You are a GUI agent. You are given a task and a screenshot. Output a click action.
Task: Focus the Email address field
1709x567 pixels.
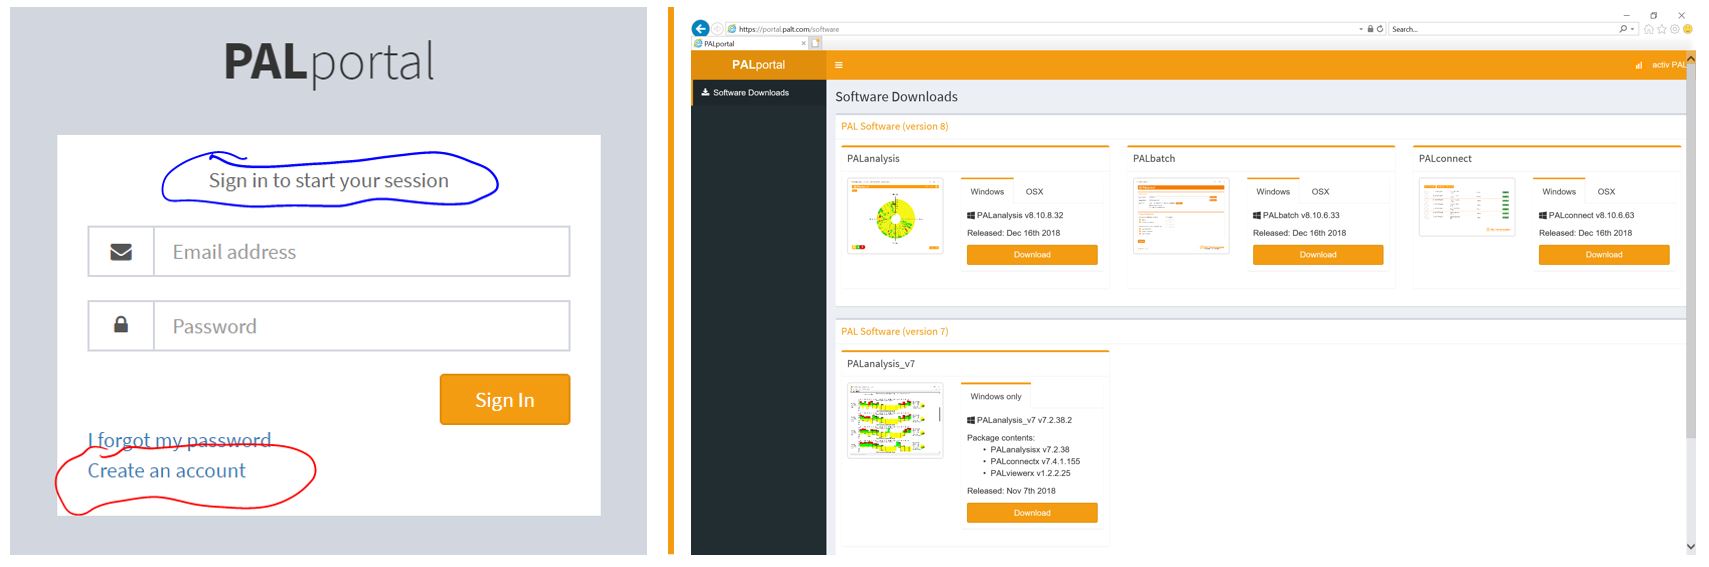point(361,251)
